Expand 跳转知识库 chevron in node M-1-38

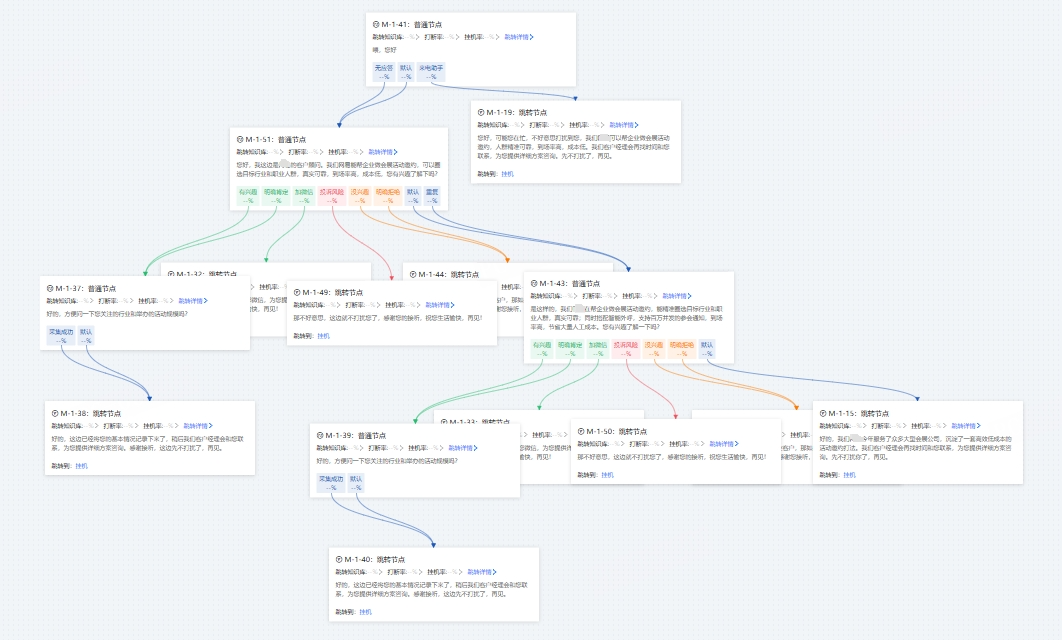[96, 426]
